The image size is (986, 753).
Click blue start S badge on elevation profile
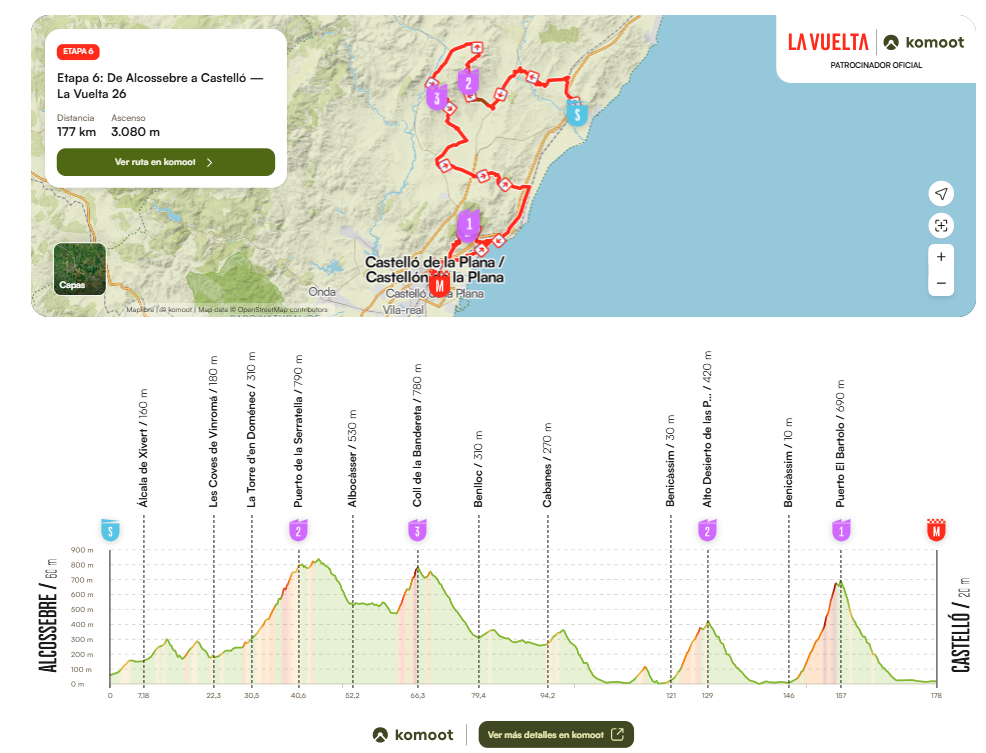pos(110,530)
